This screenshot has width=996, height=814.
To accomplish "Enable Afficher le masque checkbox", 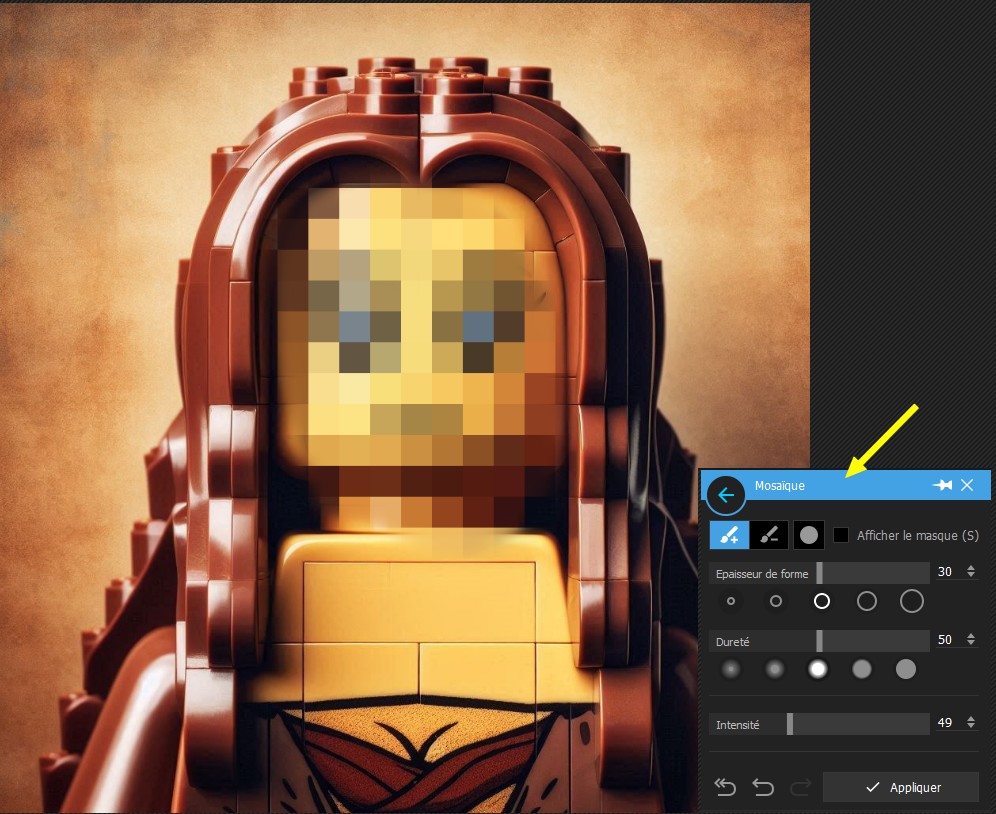I will tap(840, 535).
